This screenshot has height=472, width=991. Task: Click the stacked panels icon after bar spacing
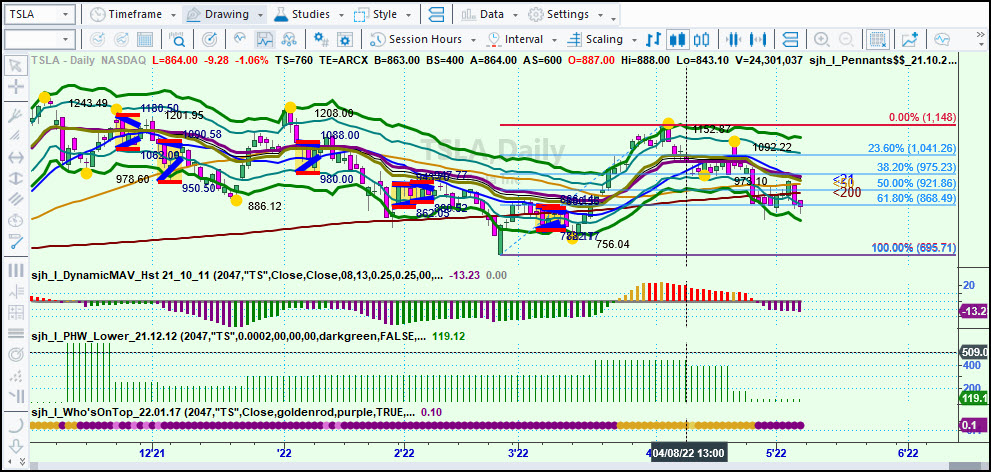click(x=789, y=39)
